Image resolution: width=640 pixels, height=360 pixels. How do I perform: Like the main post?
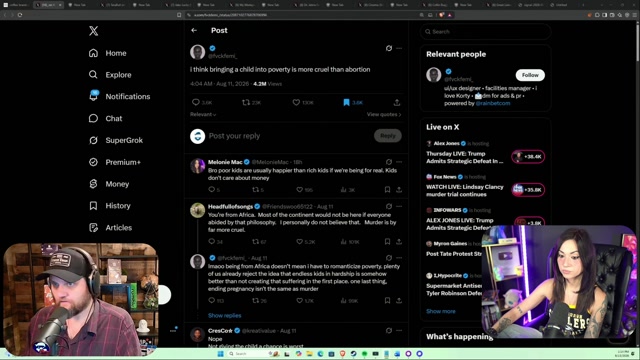(296, 102)
